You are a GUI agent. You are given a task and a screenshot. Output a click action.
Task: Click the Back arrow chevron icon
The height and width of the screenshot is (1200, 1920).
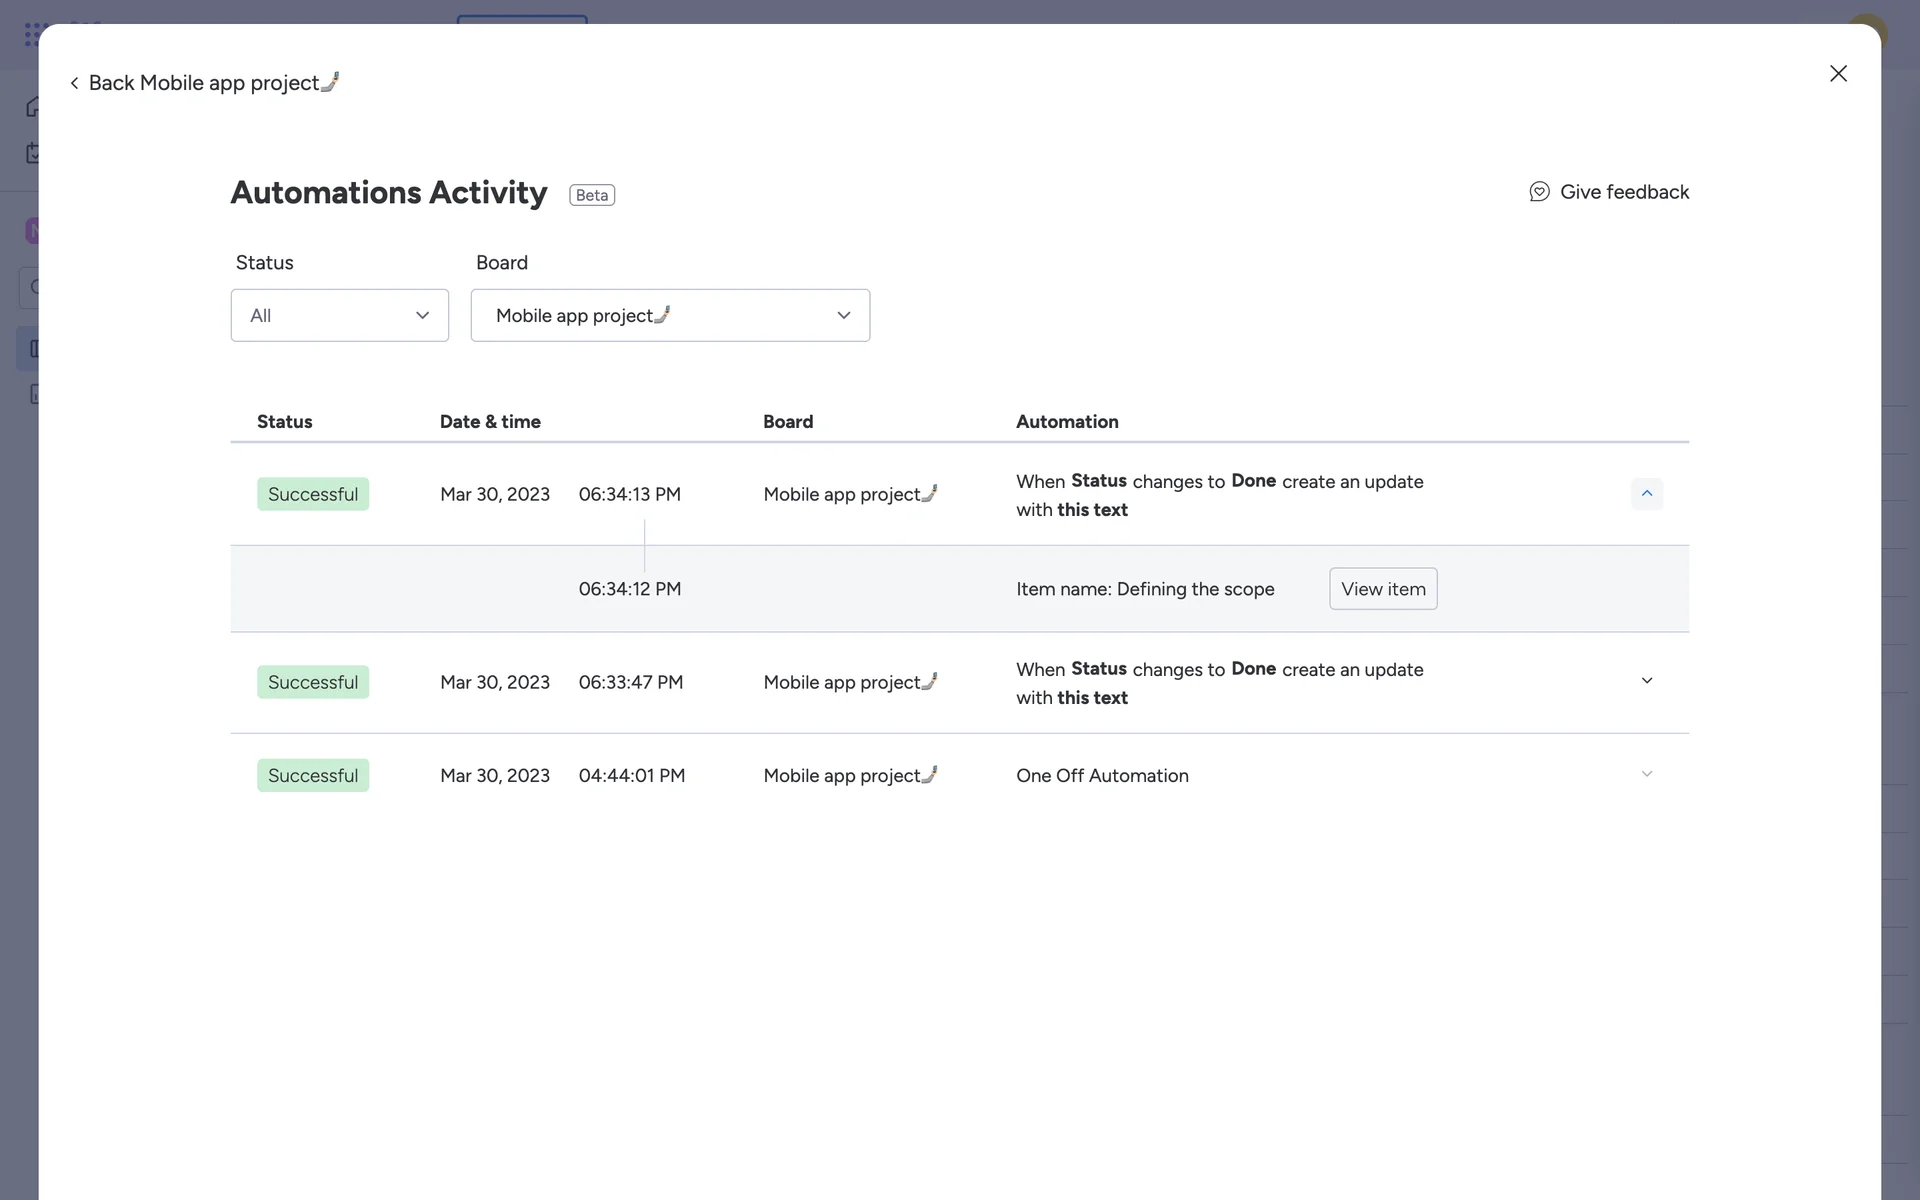74,83
